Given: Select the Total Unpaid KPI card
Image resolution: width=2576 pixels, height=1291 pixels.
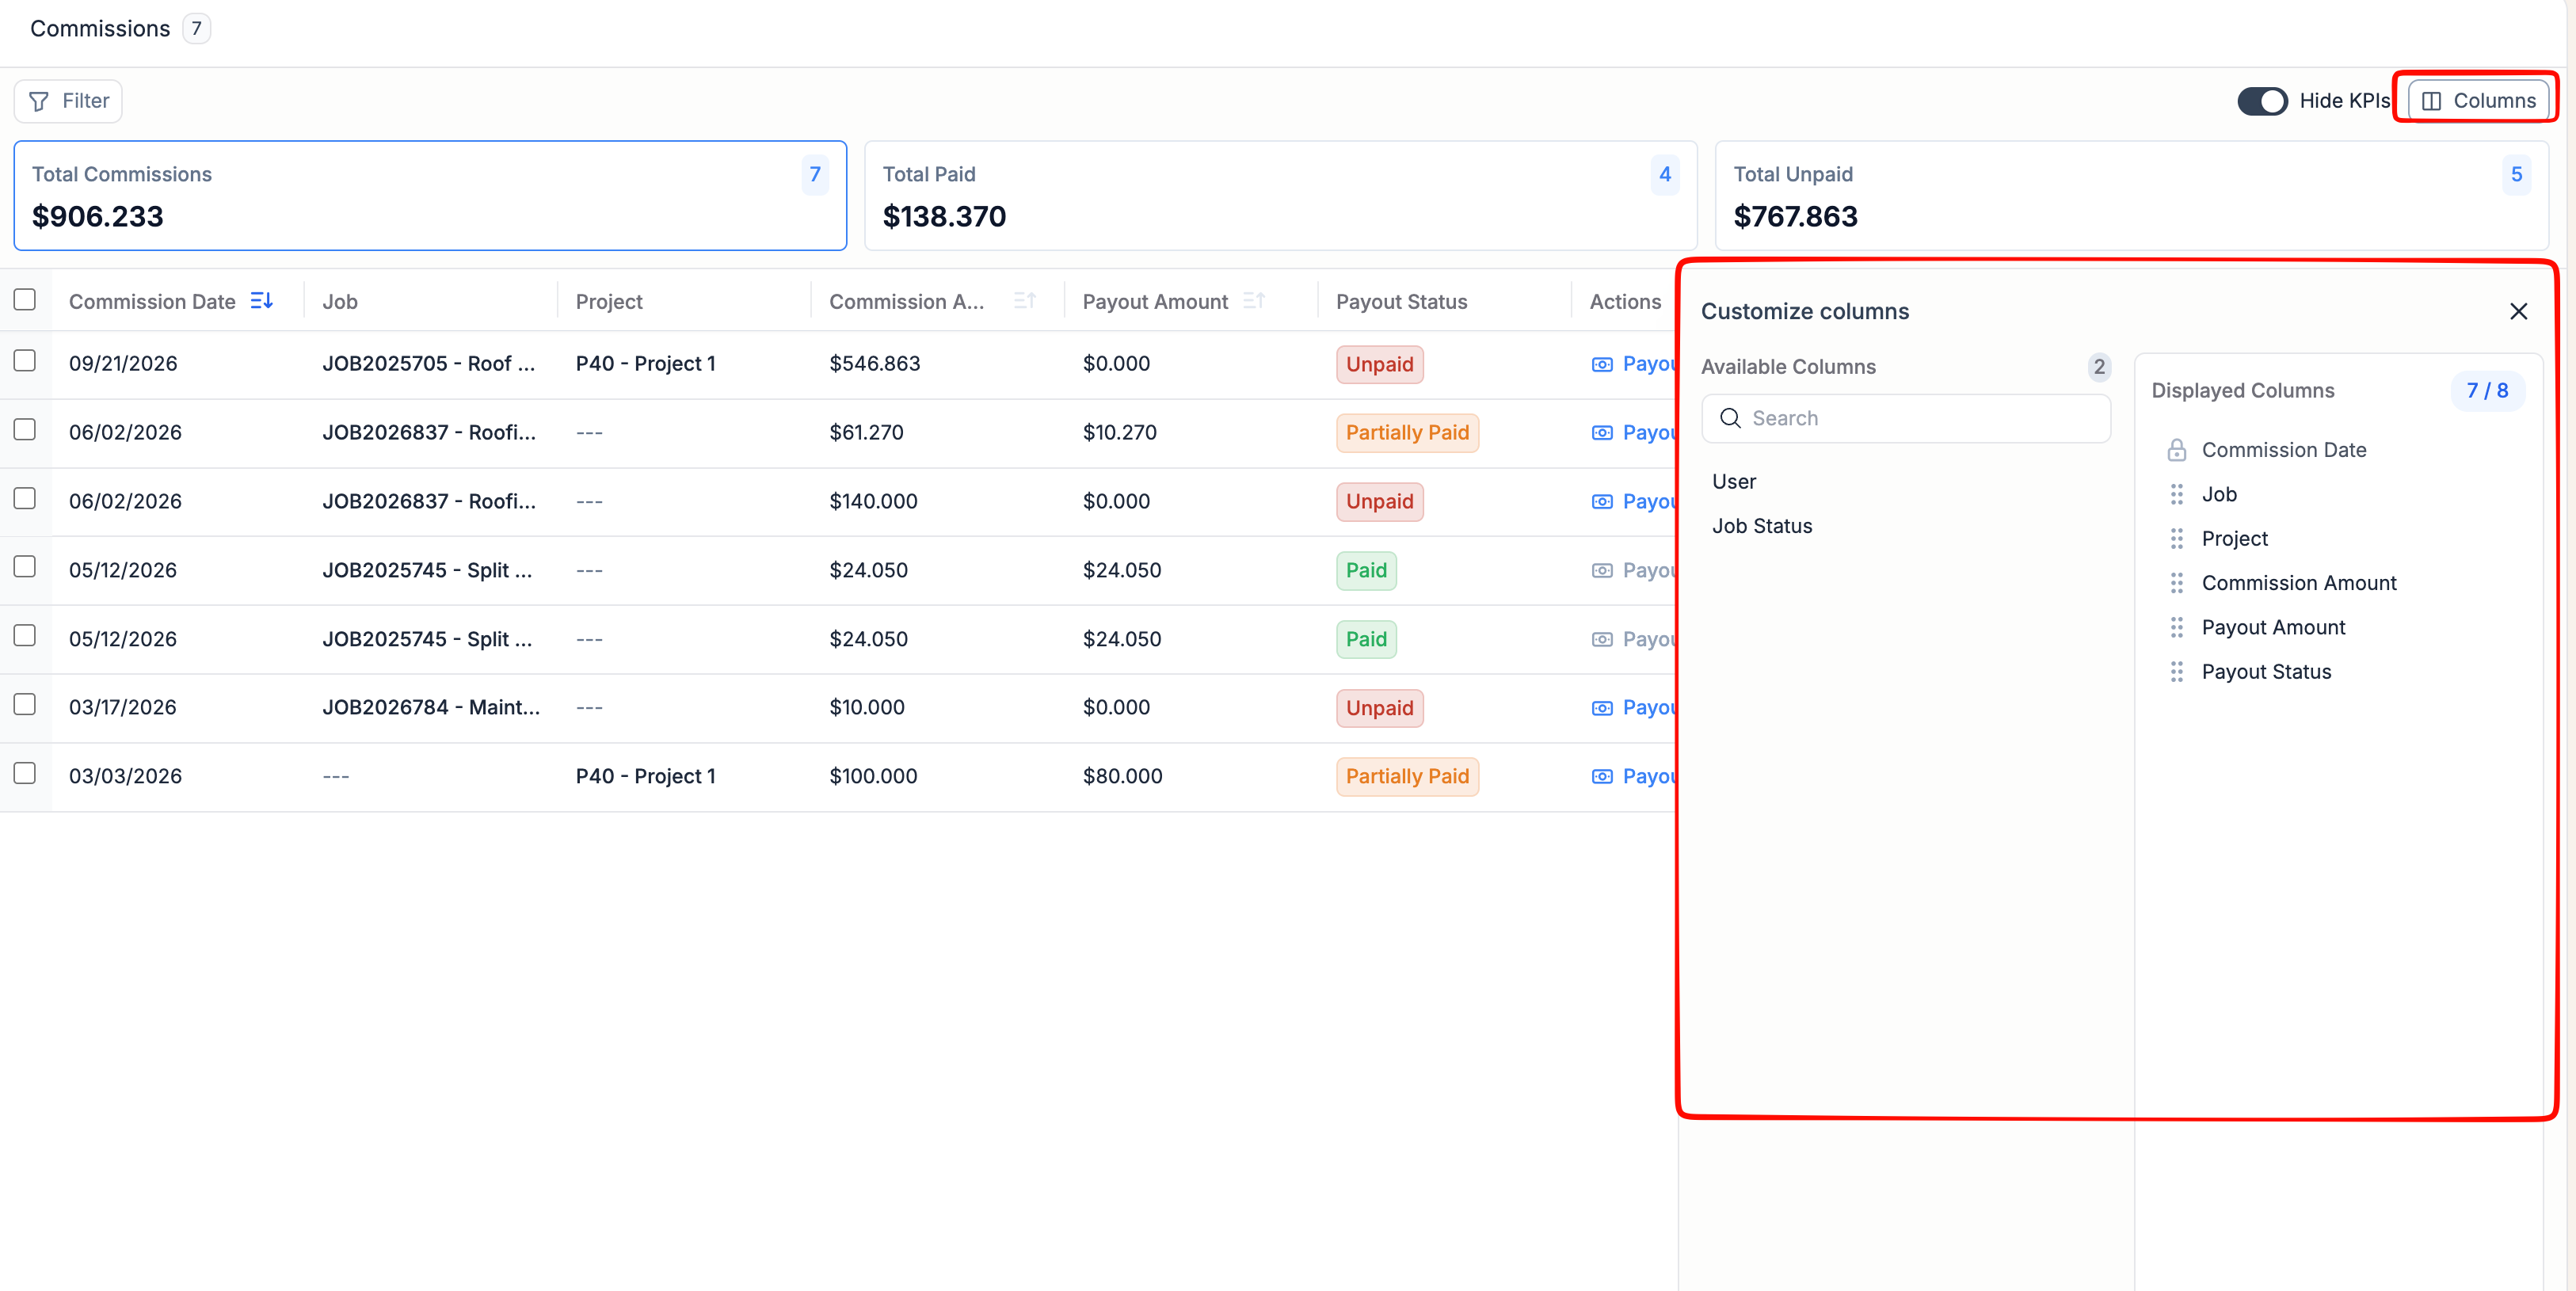Looking at the screenshot, I should 2131,196.
